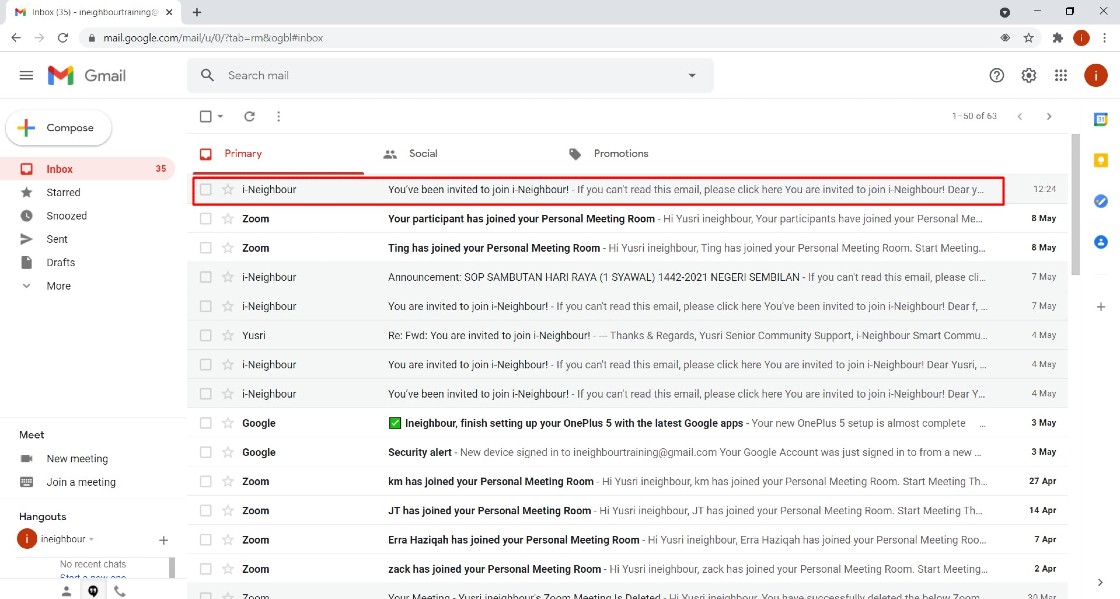Open Contacts side panel
The height and width of the screenshot is (599, 1120).
point(1101,242)
